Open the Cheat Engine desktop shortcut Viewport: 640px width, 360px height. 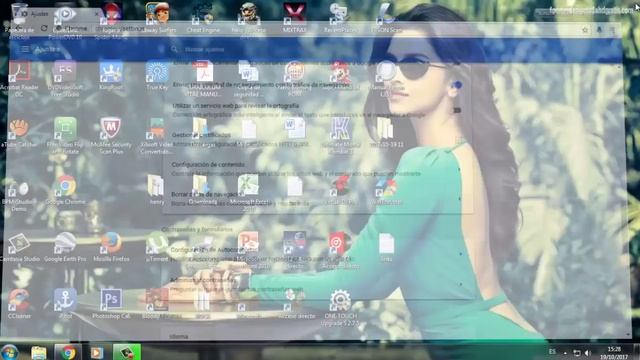pos(203,18)
